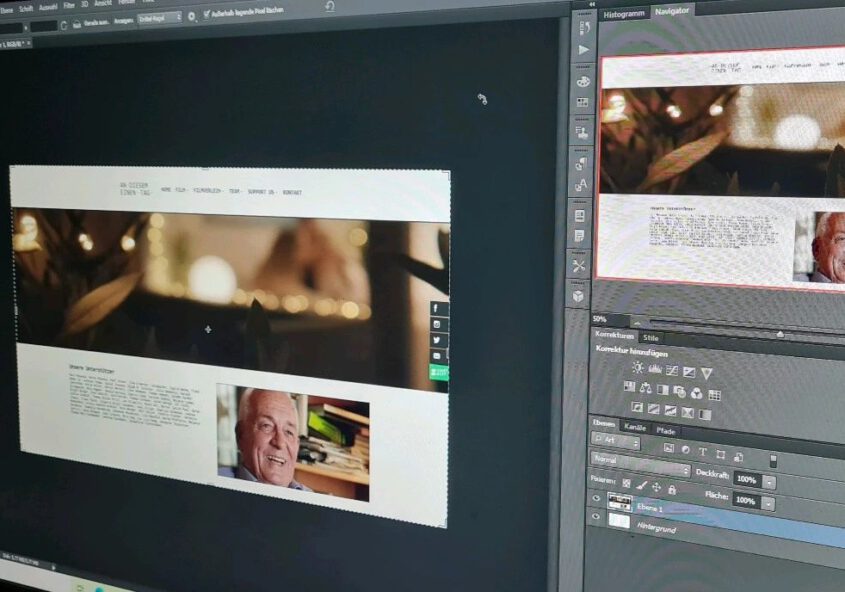The width and height of the screenshot is (845, 592).
Task: Hide the Ebene 1 layer visibility eye
Action: pyautogui.click(x=596, y=497)
